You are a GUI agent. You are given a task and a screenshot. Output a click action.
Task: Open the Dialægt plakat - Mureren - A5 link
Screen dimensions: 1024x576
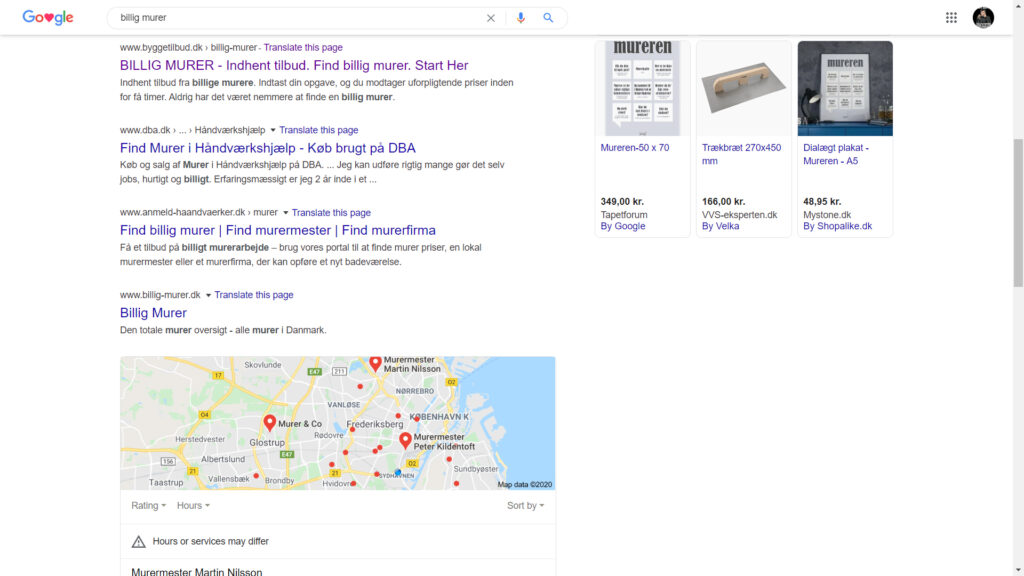click(x=836, y=155)
